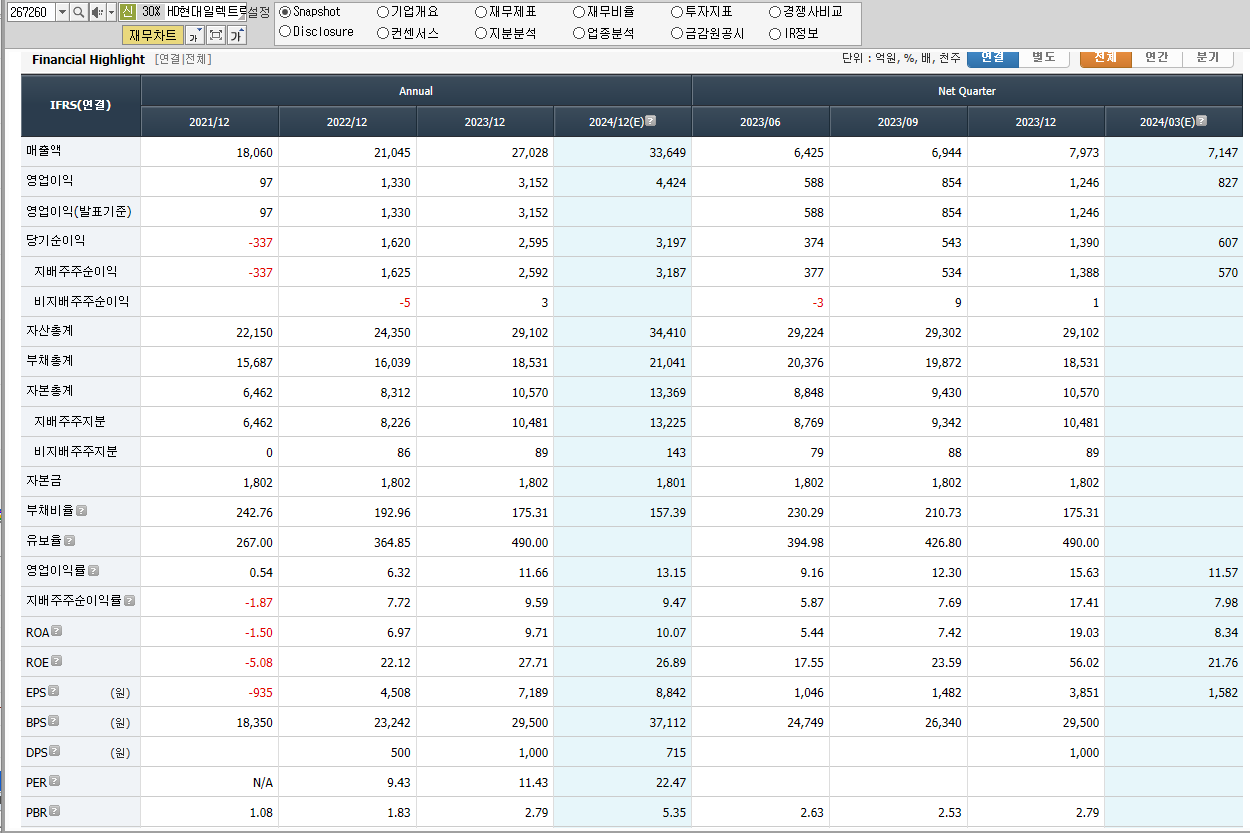1250x833 pixels.
Task: Select the 컨센서스 radio button
Action: tap(383, 33)
